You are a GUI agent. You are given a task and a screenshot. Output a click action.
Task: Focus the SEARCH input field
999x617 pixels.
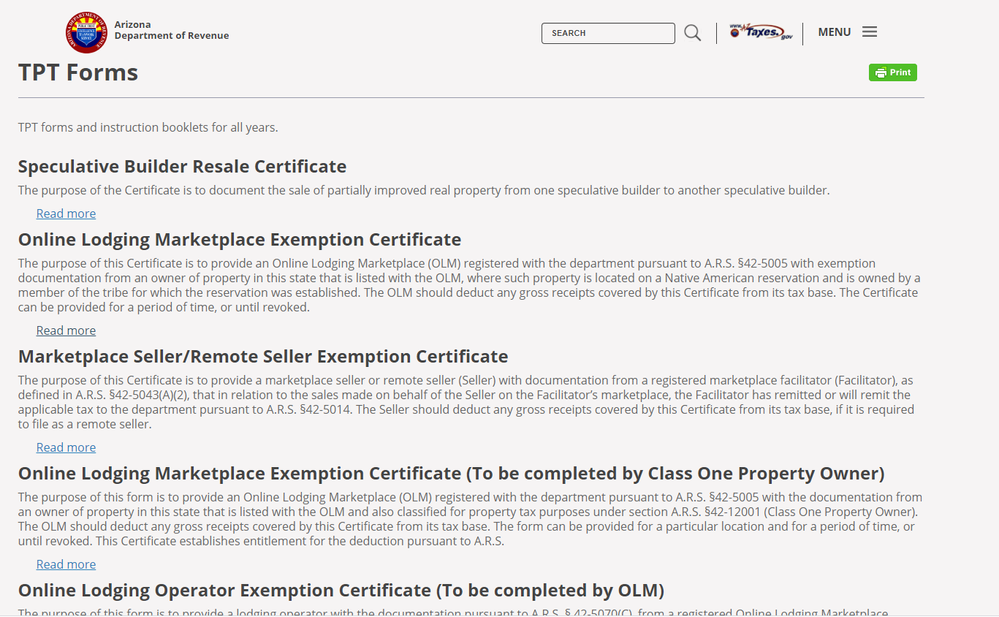[607, 33]
